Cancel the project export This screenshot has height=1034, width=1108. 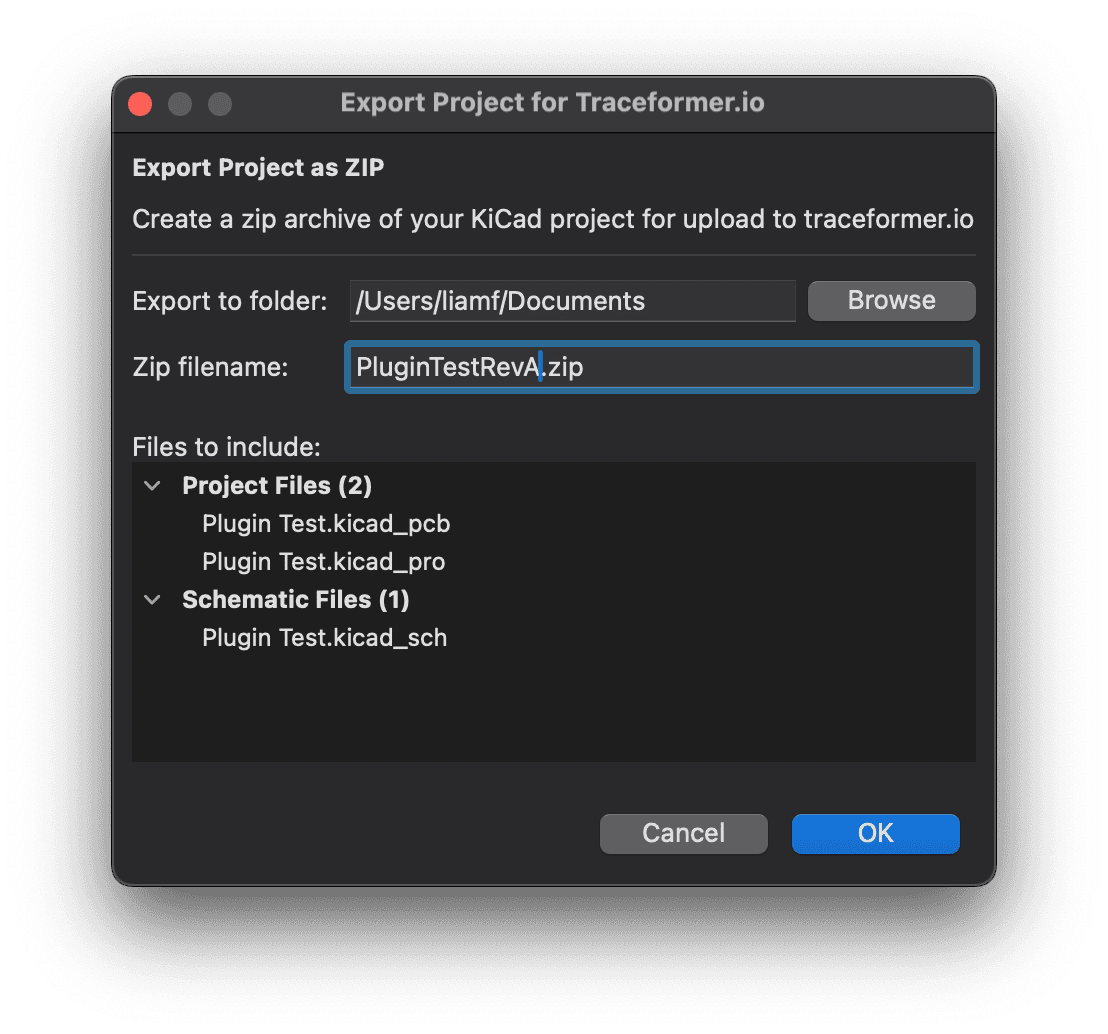pyautogui.click(x=683, y=833)
